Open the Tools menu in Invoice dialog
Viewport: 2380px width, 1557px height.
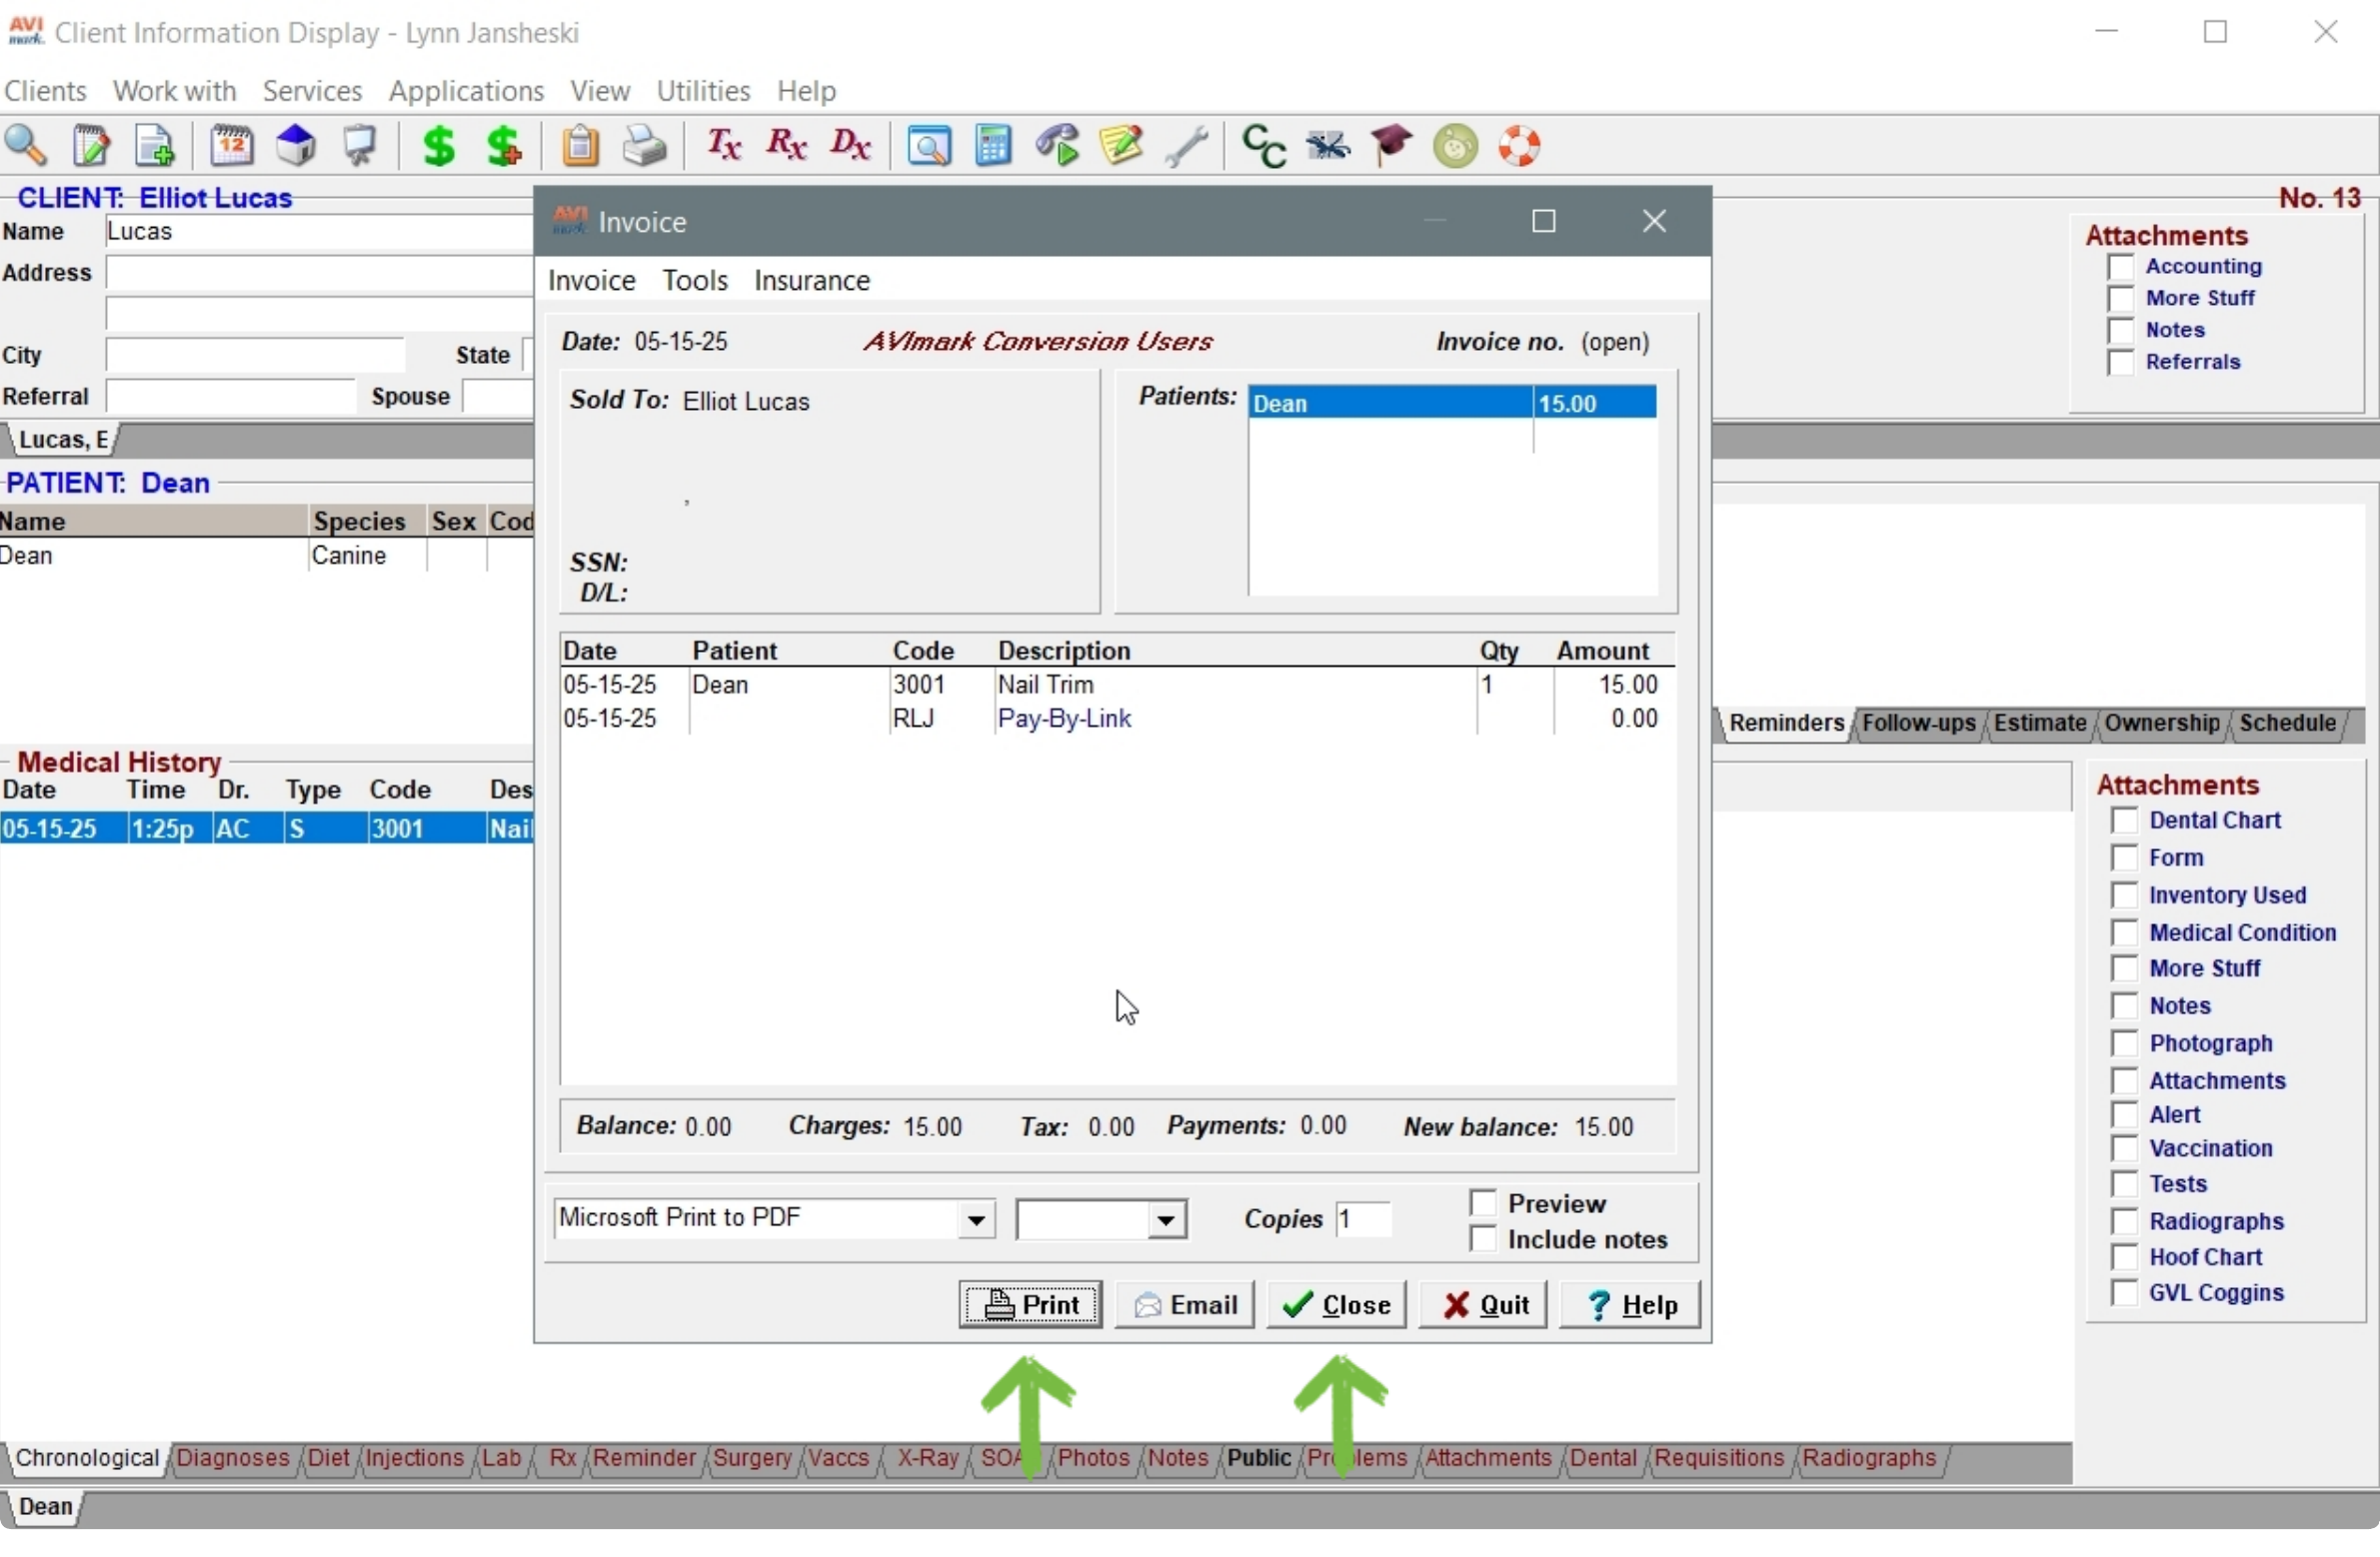[695, 281]
